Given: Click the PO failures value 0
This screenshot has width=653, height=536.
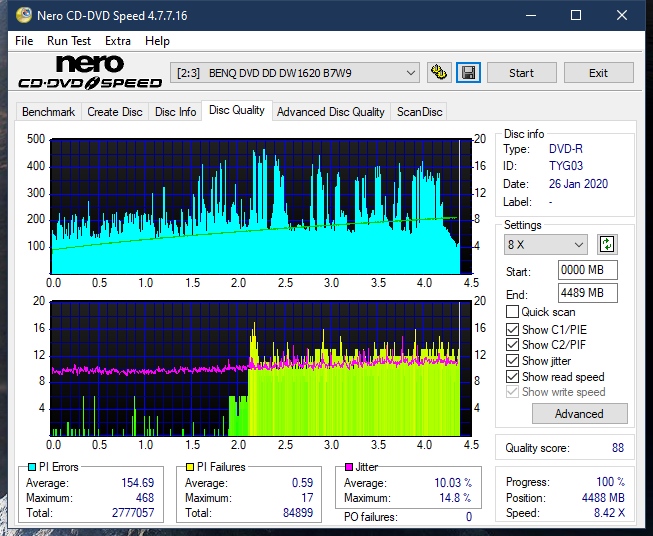Looking at the screenshot, I should pos(469,517).
